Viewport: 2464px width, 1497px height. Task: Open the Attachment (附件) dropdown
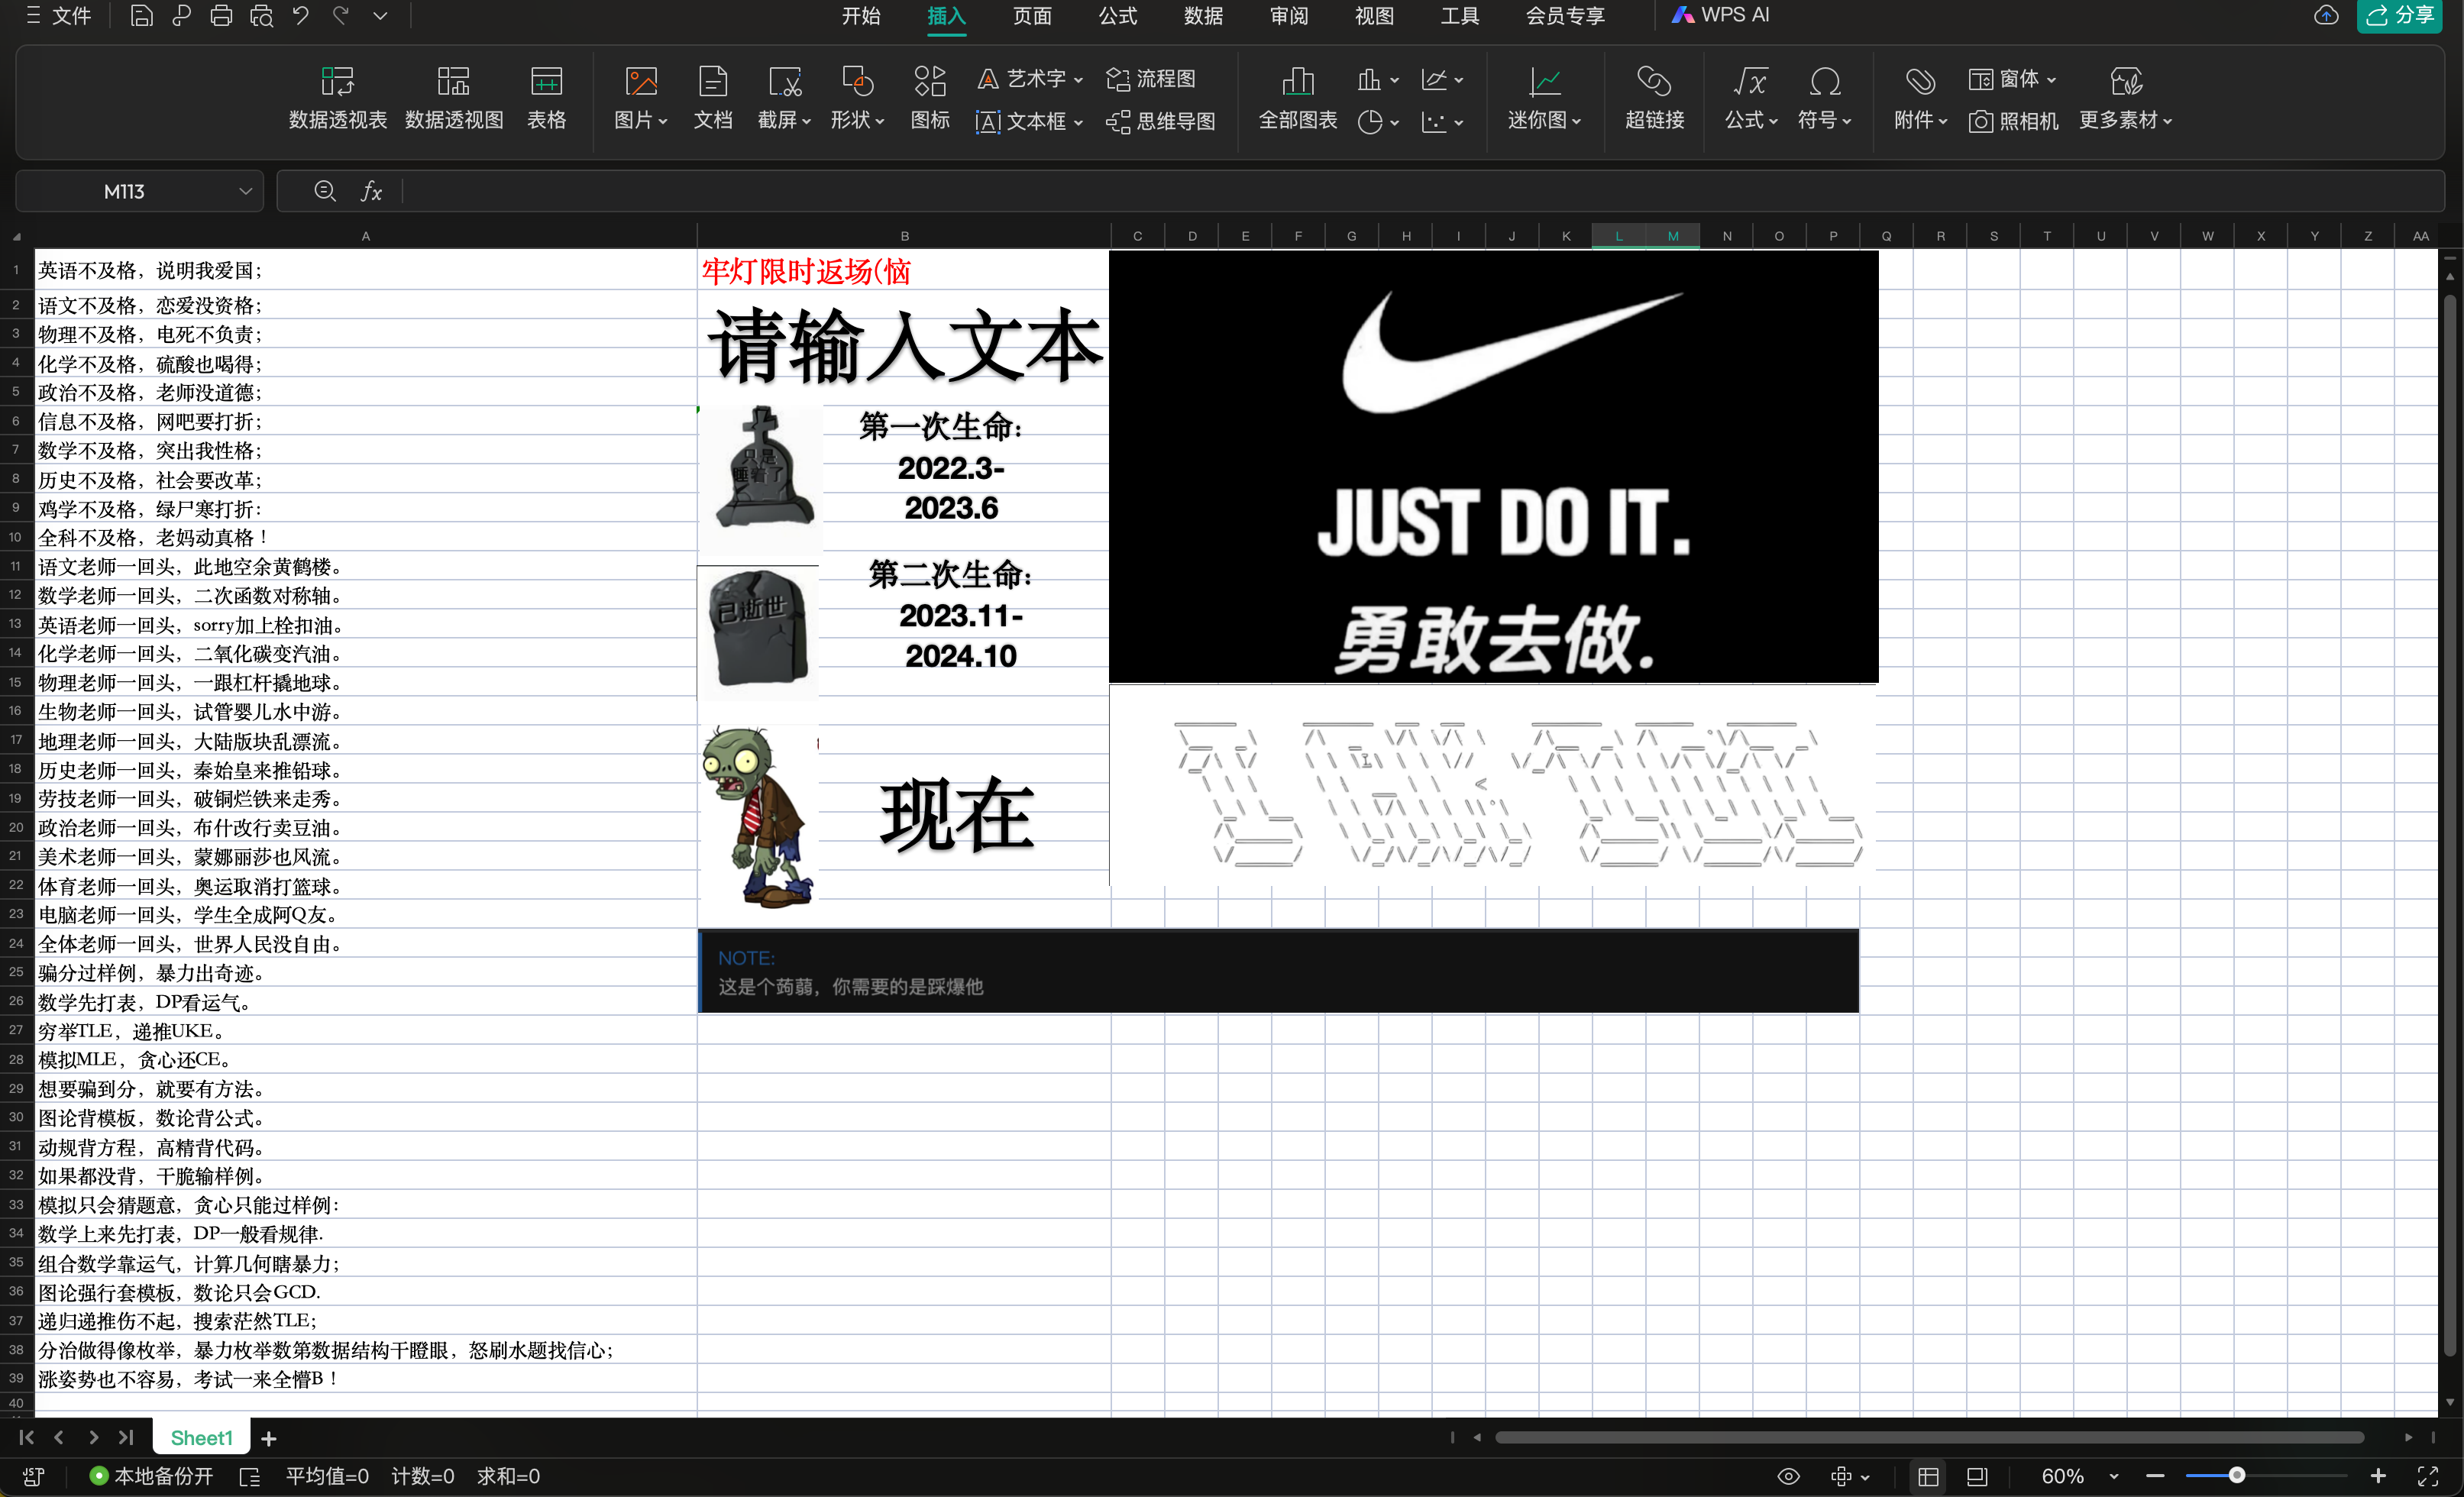click(1920, 98)
